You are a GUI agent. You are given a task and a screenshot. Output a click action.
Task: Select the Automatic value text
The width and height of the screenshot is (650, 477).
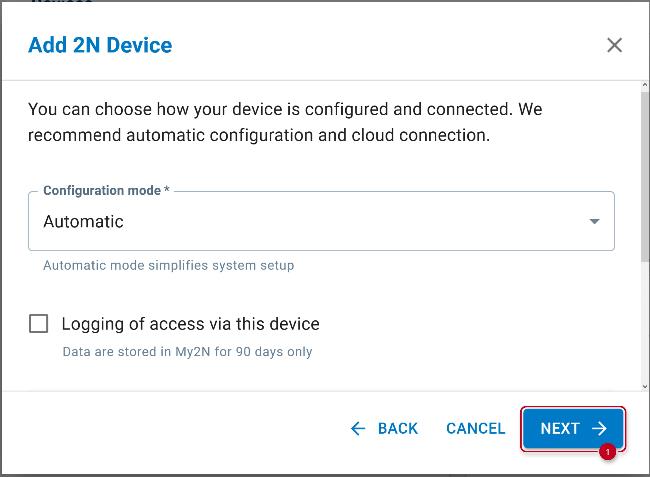(84, 221)
